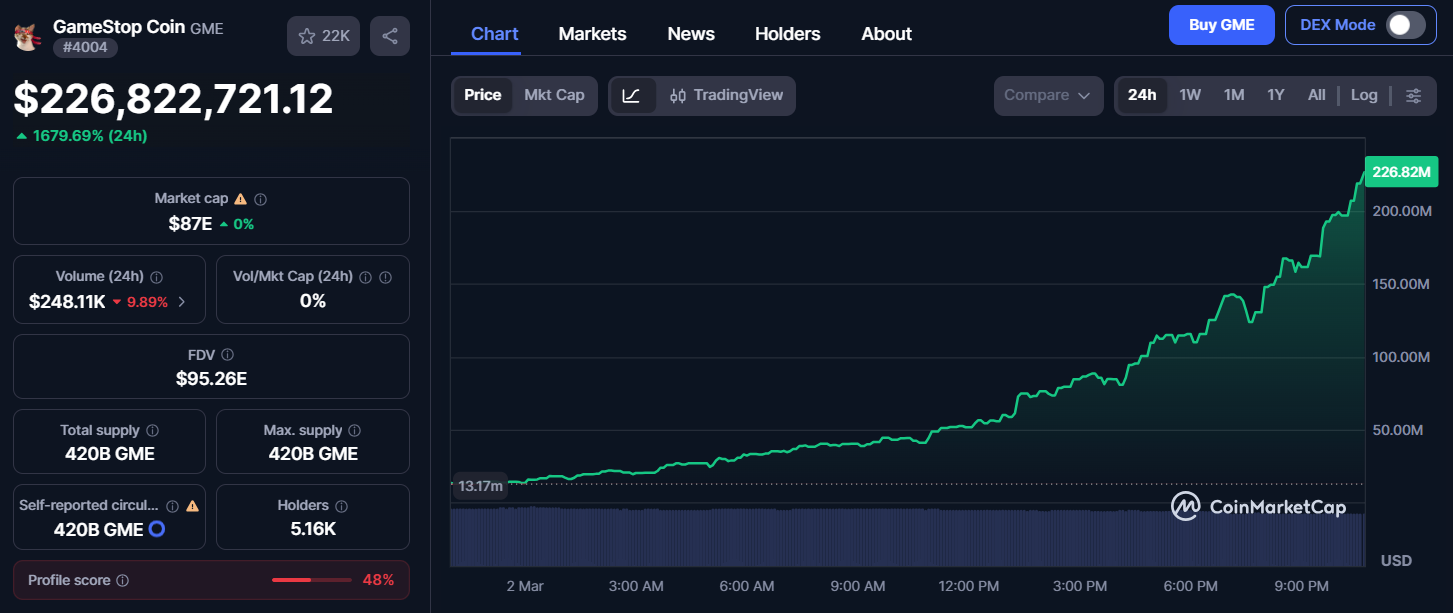Open TradingView candlestick chart view

click(x=726, y=96)
